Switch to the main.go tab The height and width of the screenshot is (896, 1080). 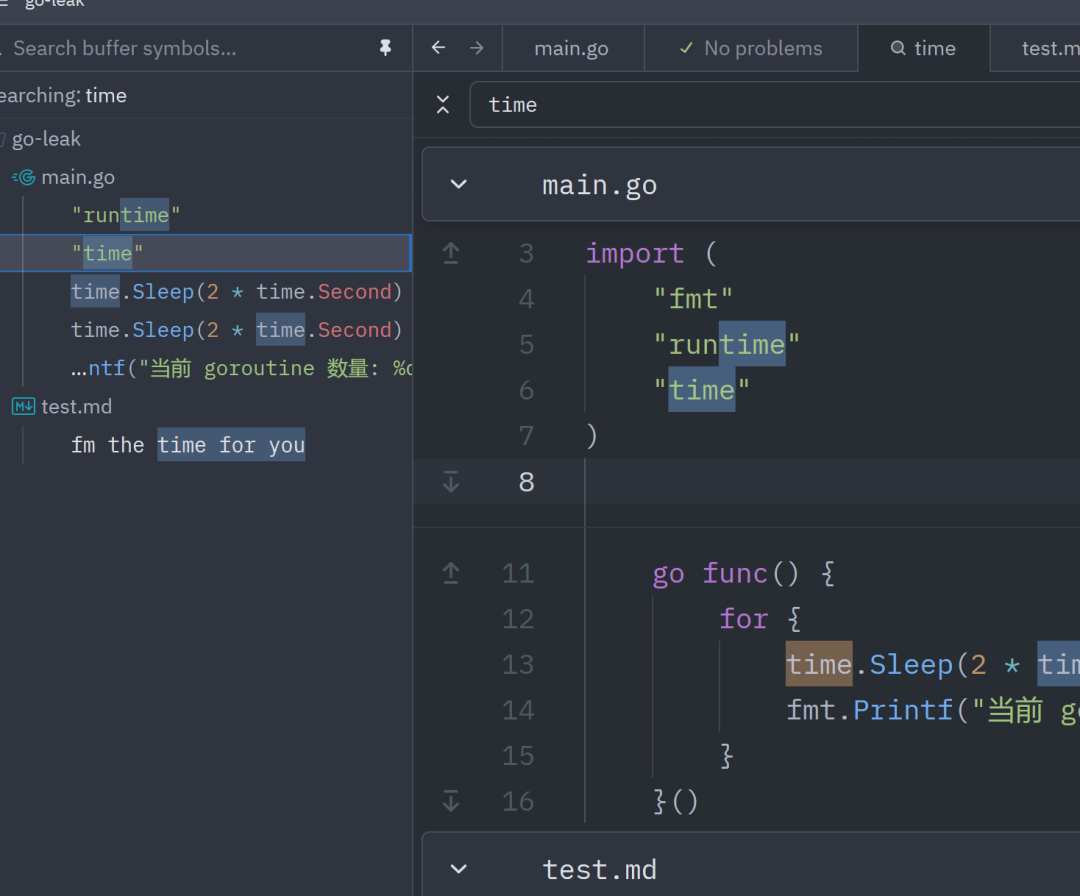tap(572, 48)
